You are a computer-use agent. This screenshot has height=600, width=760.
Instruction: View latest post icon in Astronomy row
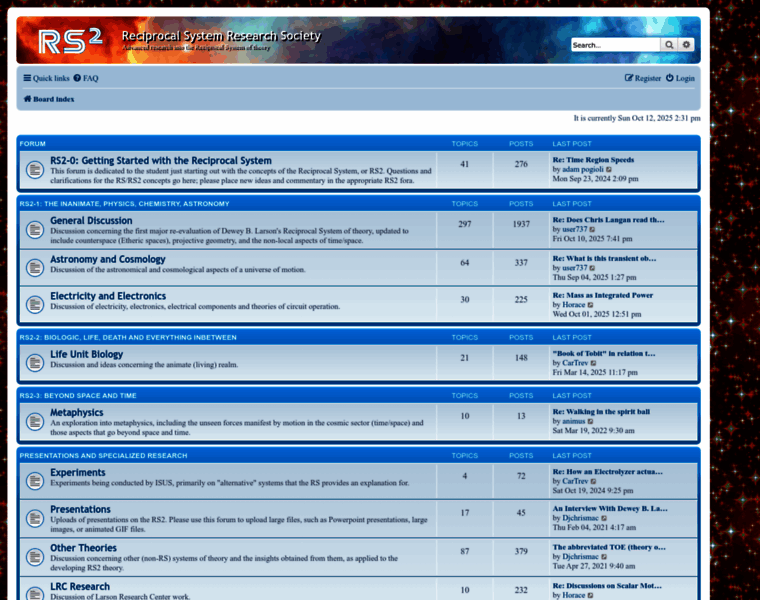tap(592, 268)
